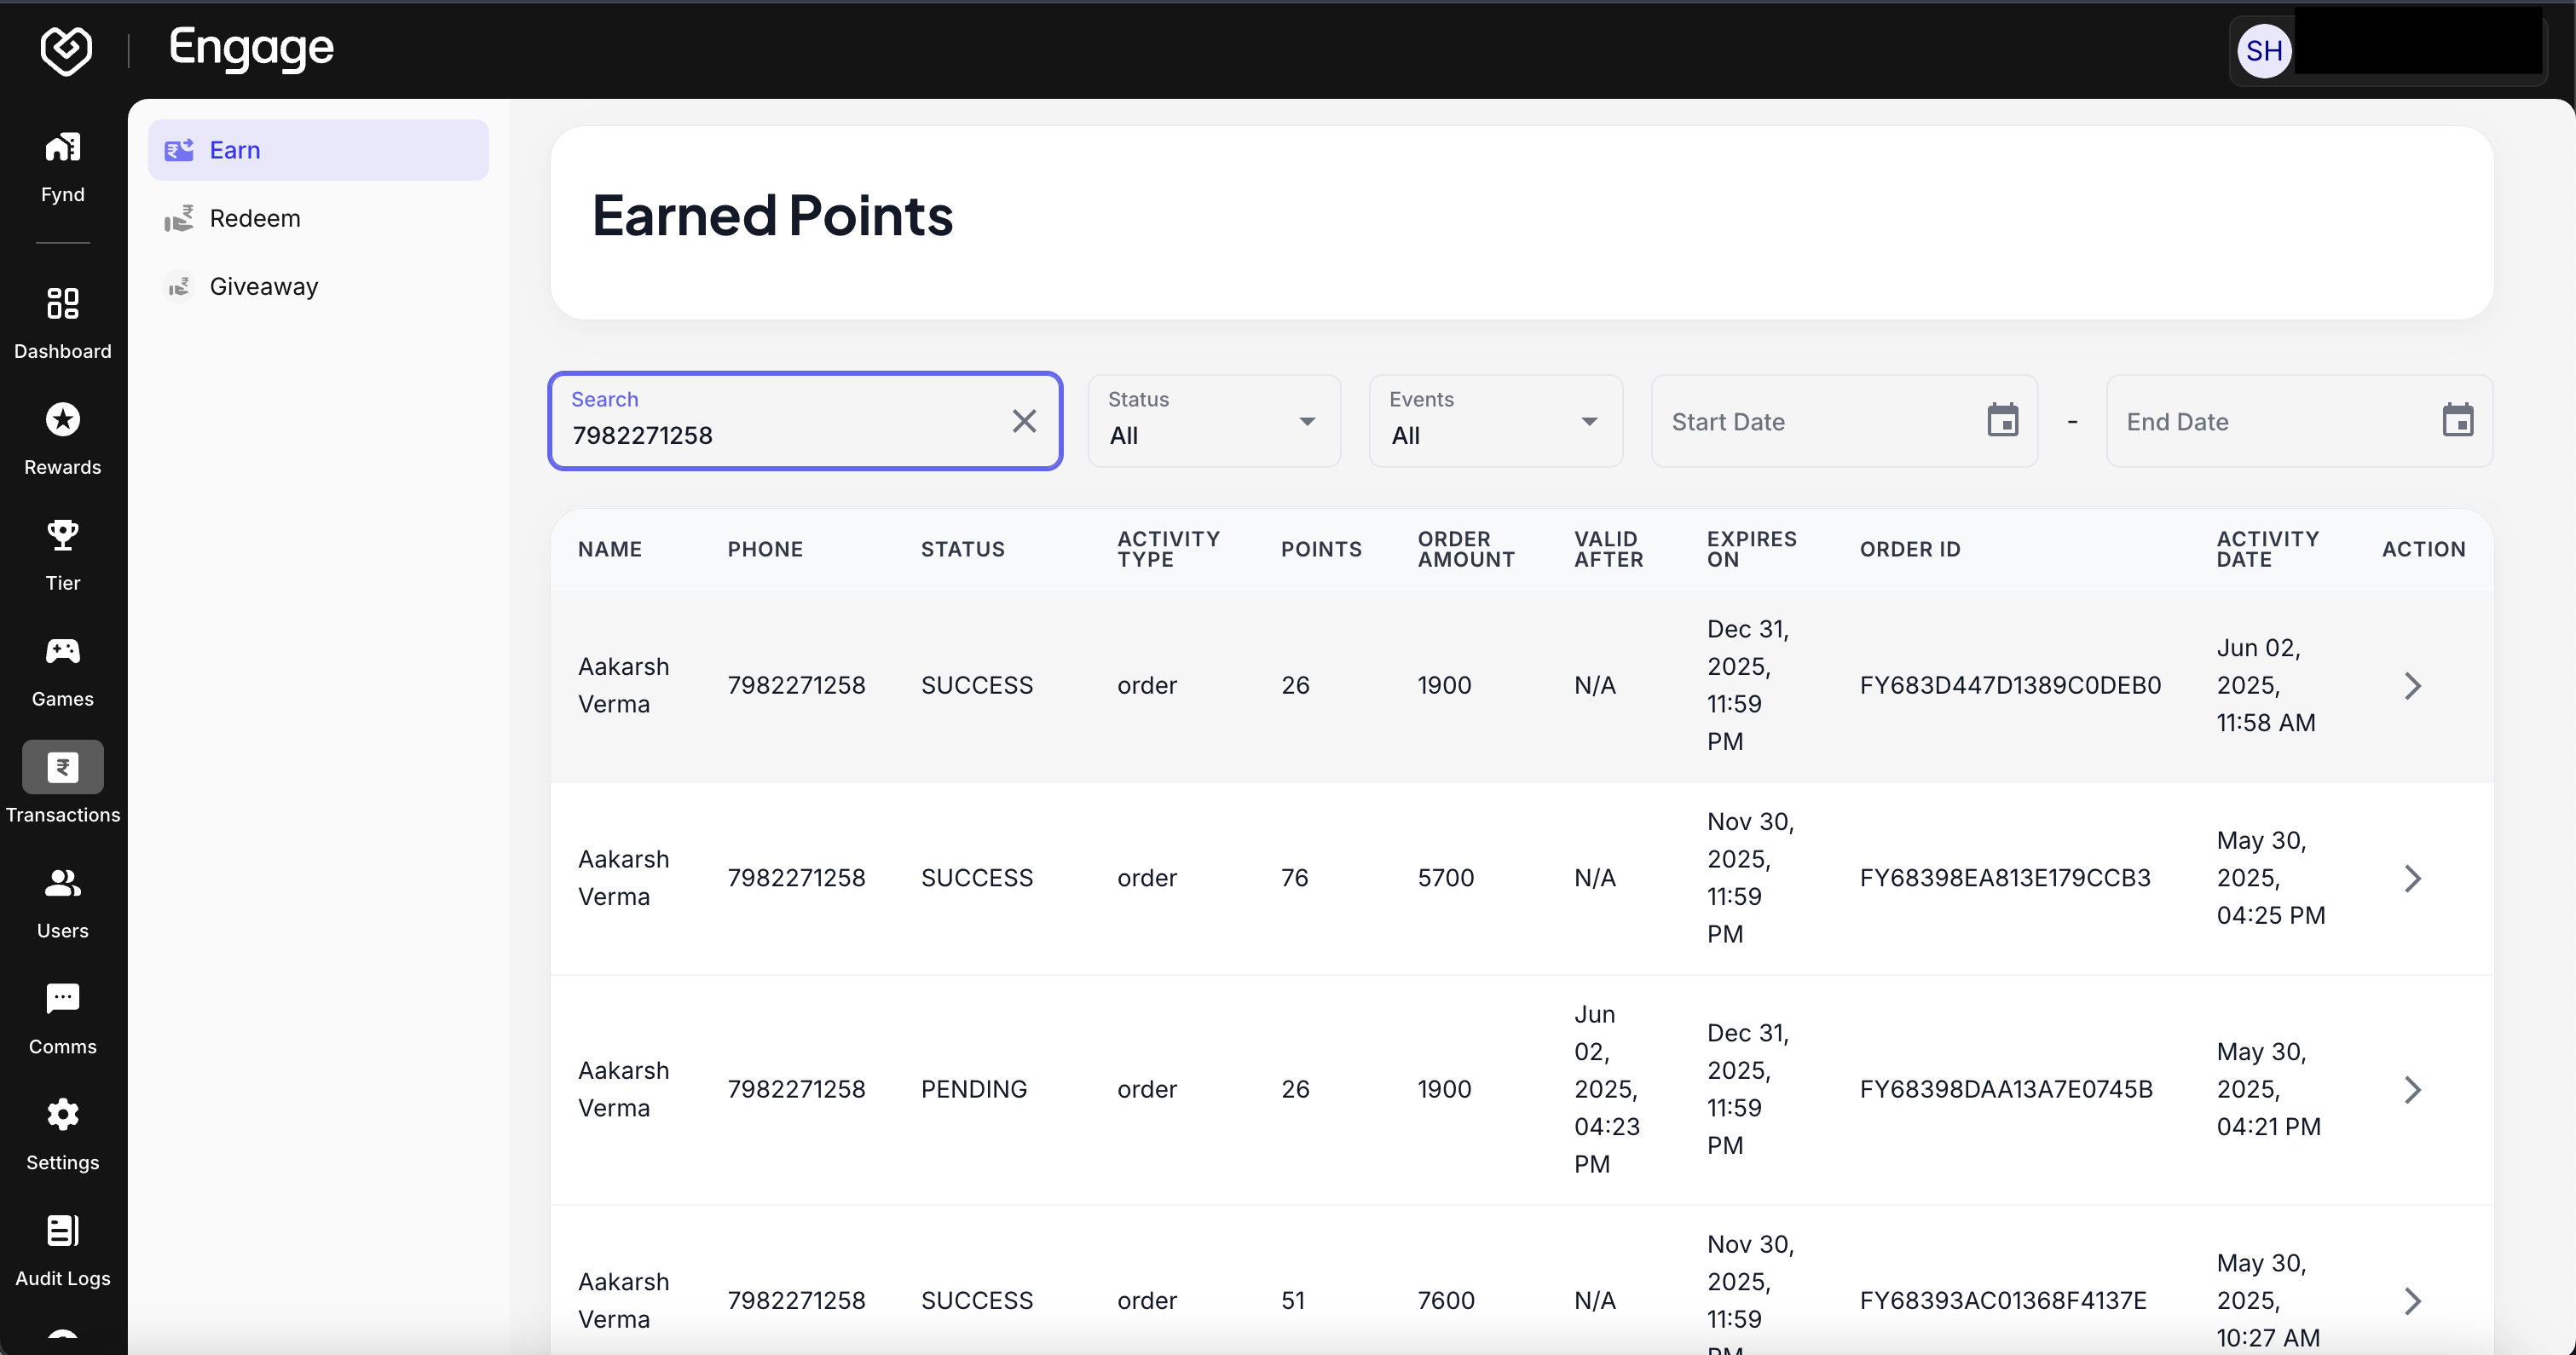
Task: Click order ID FY68398EA813E179CCB3
Action: click(2005, 879)
